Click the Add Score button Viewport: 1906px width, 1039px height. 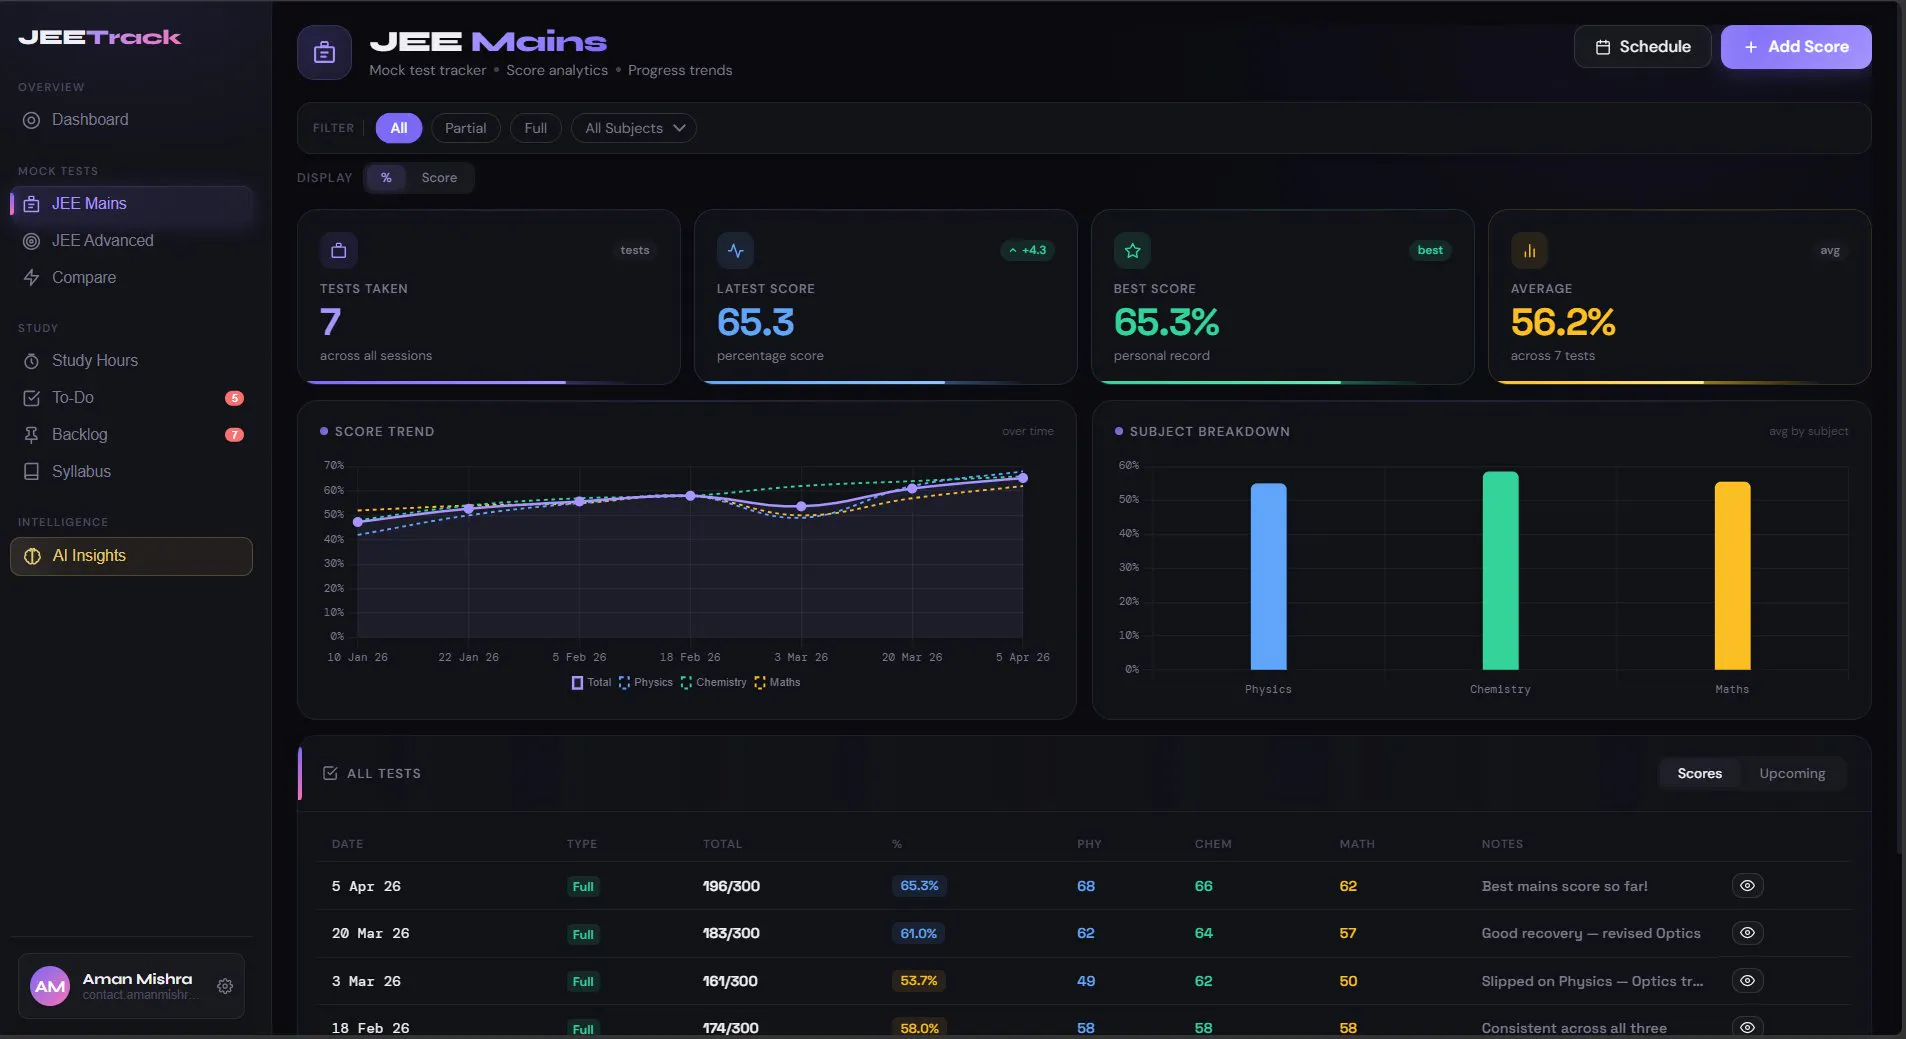tap(1796, 47)
